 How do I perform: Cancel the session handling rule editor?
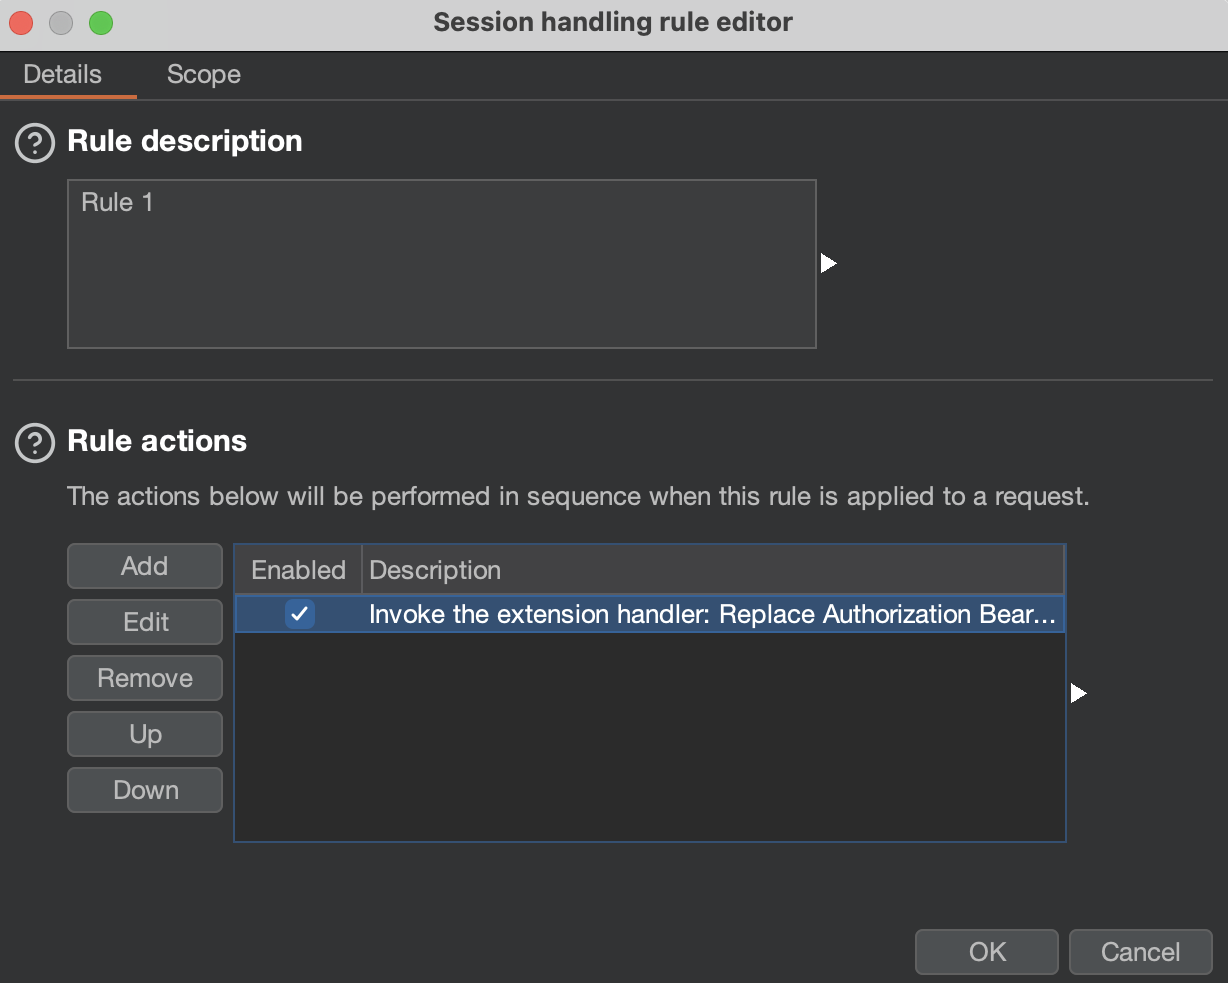click(1140, 951)
